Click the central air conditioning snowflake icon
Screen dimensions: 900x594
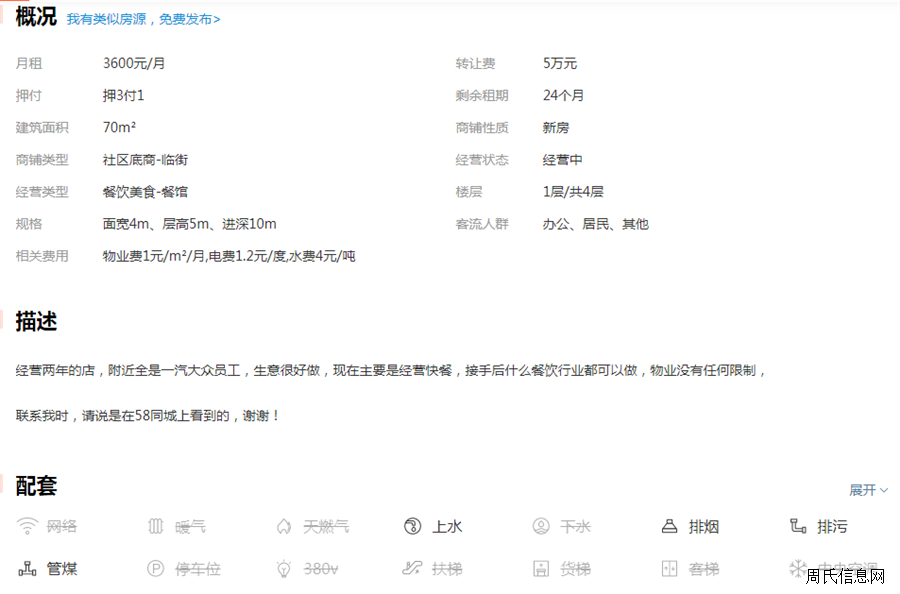coord(797,568)
